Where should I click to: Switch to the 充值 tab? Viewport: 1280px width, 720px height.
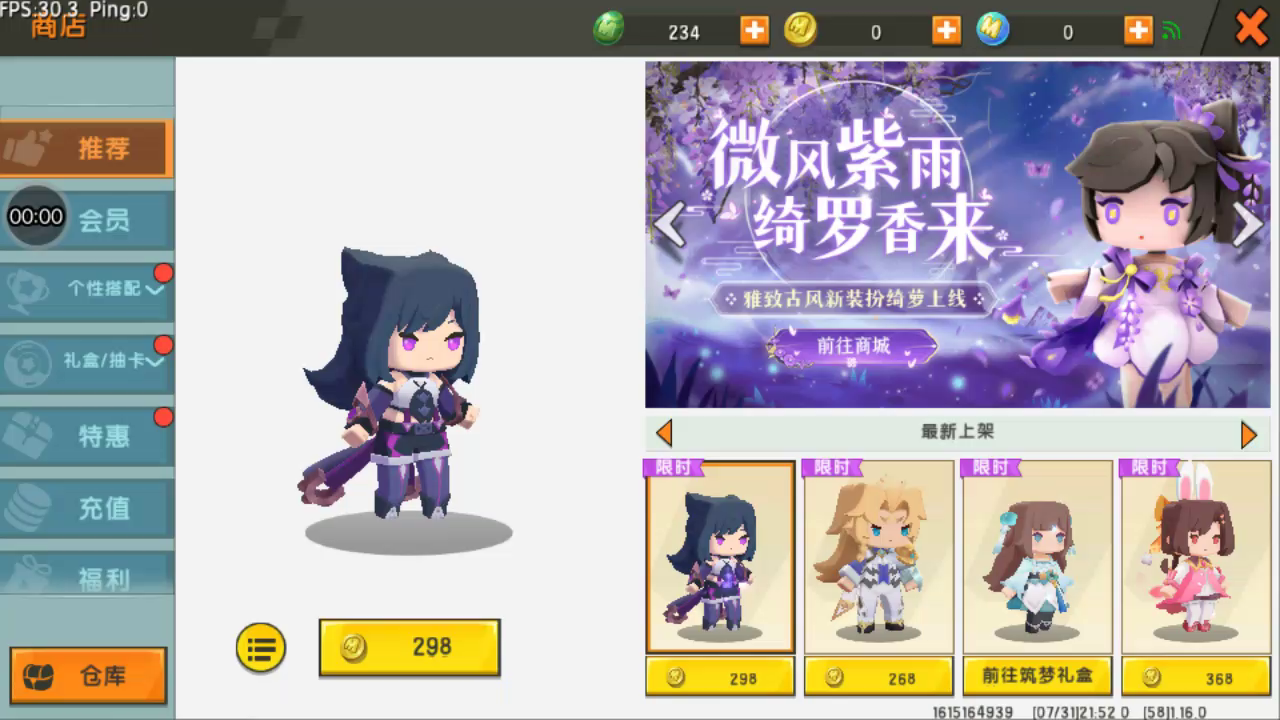click(x=87, y=508)
